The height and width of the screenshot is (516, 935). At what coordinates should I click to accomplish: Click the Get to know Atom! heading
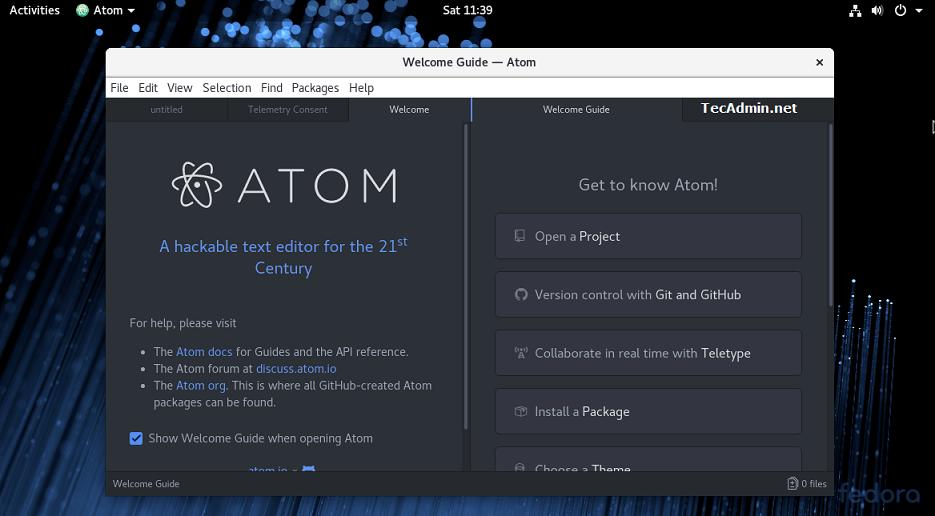(x=648, y=185)
